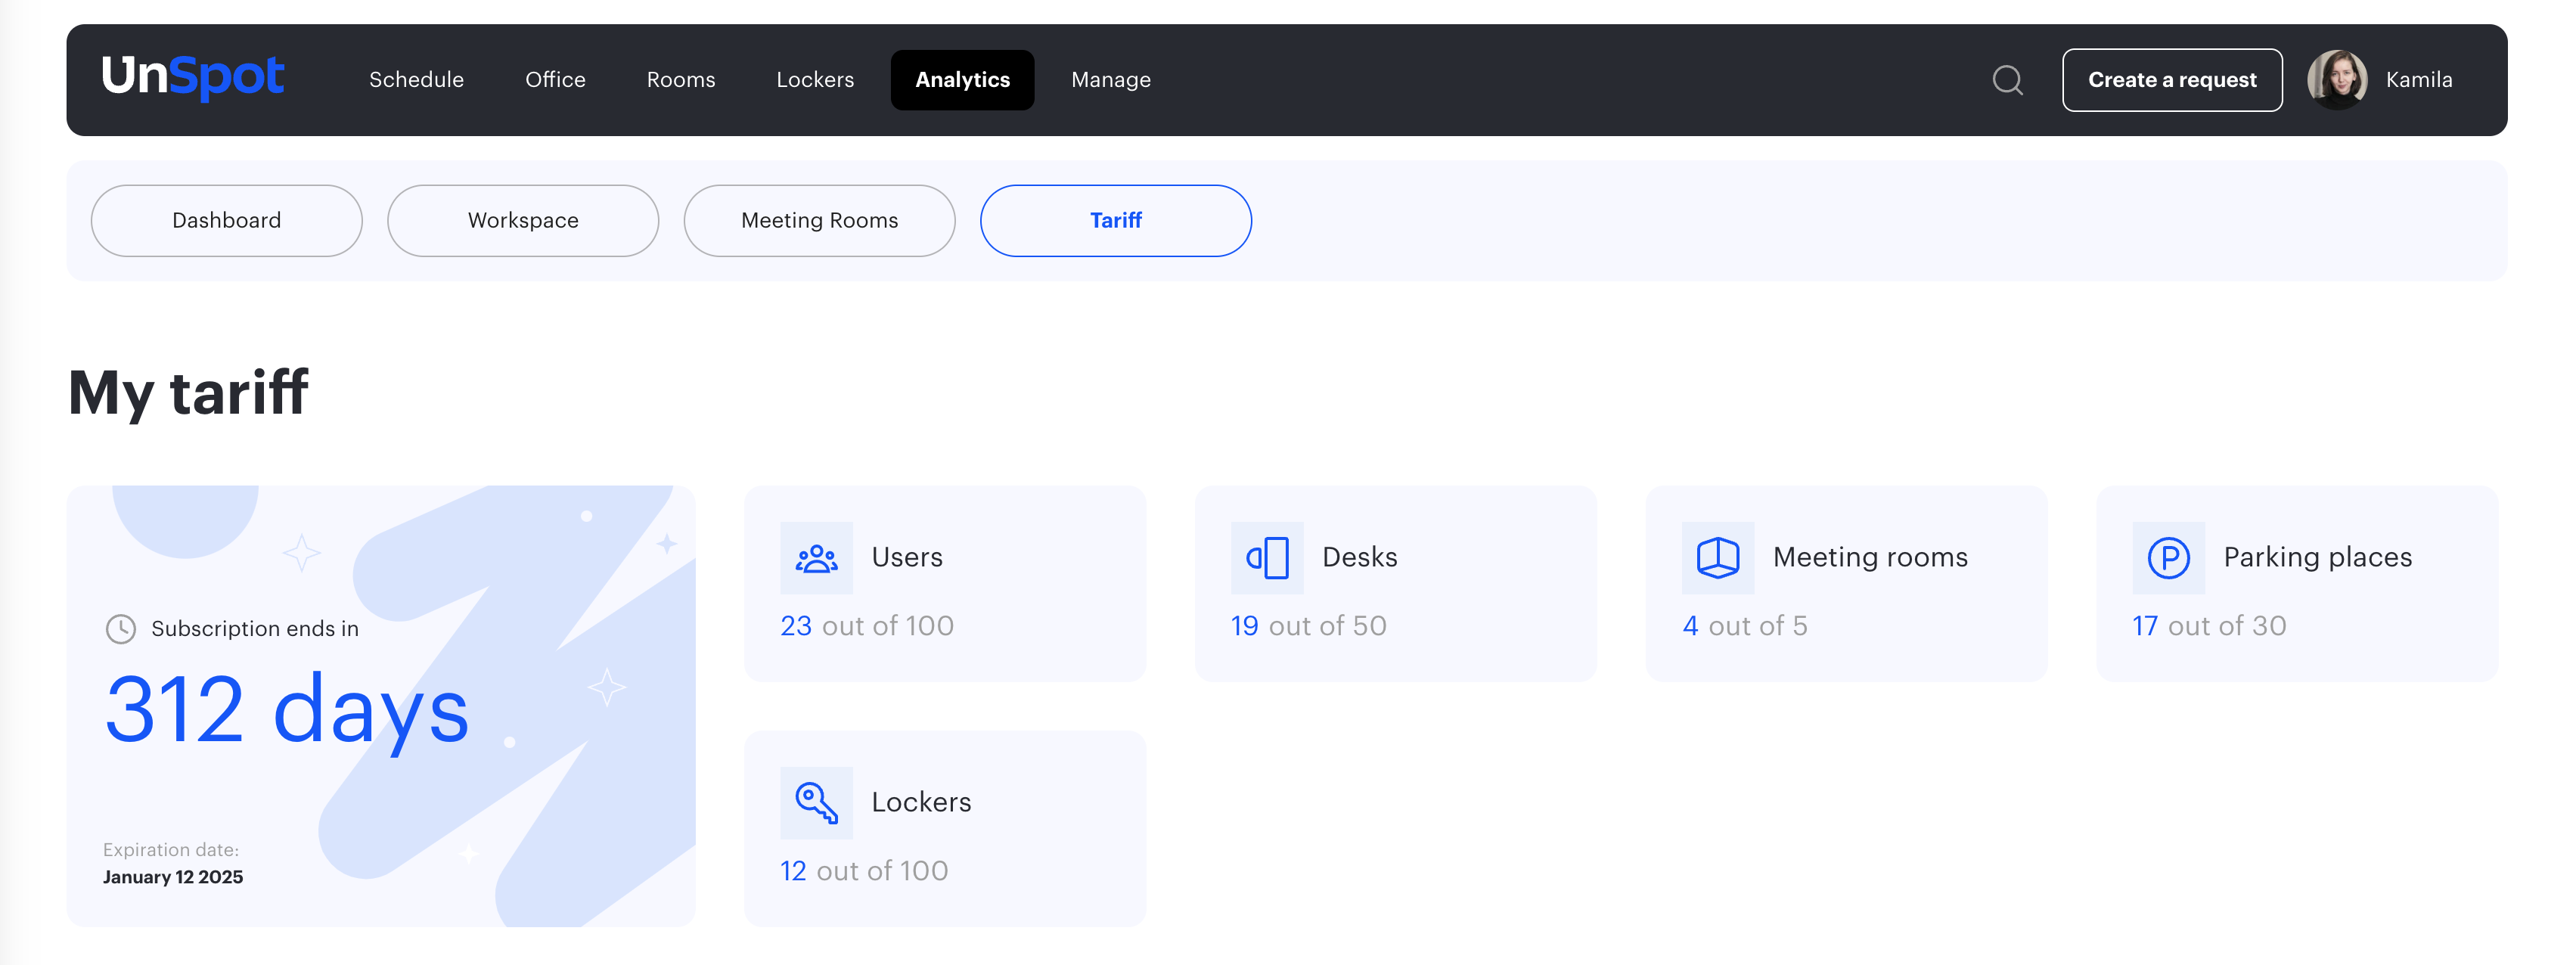The width and height of the screenshot is (2576, 965).
Task: Click the UnSpot logo
Action: click(193, 77)
